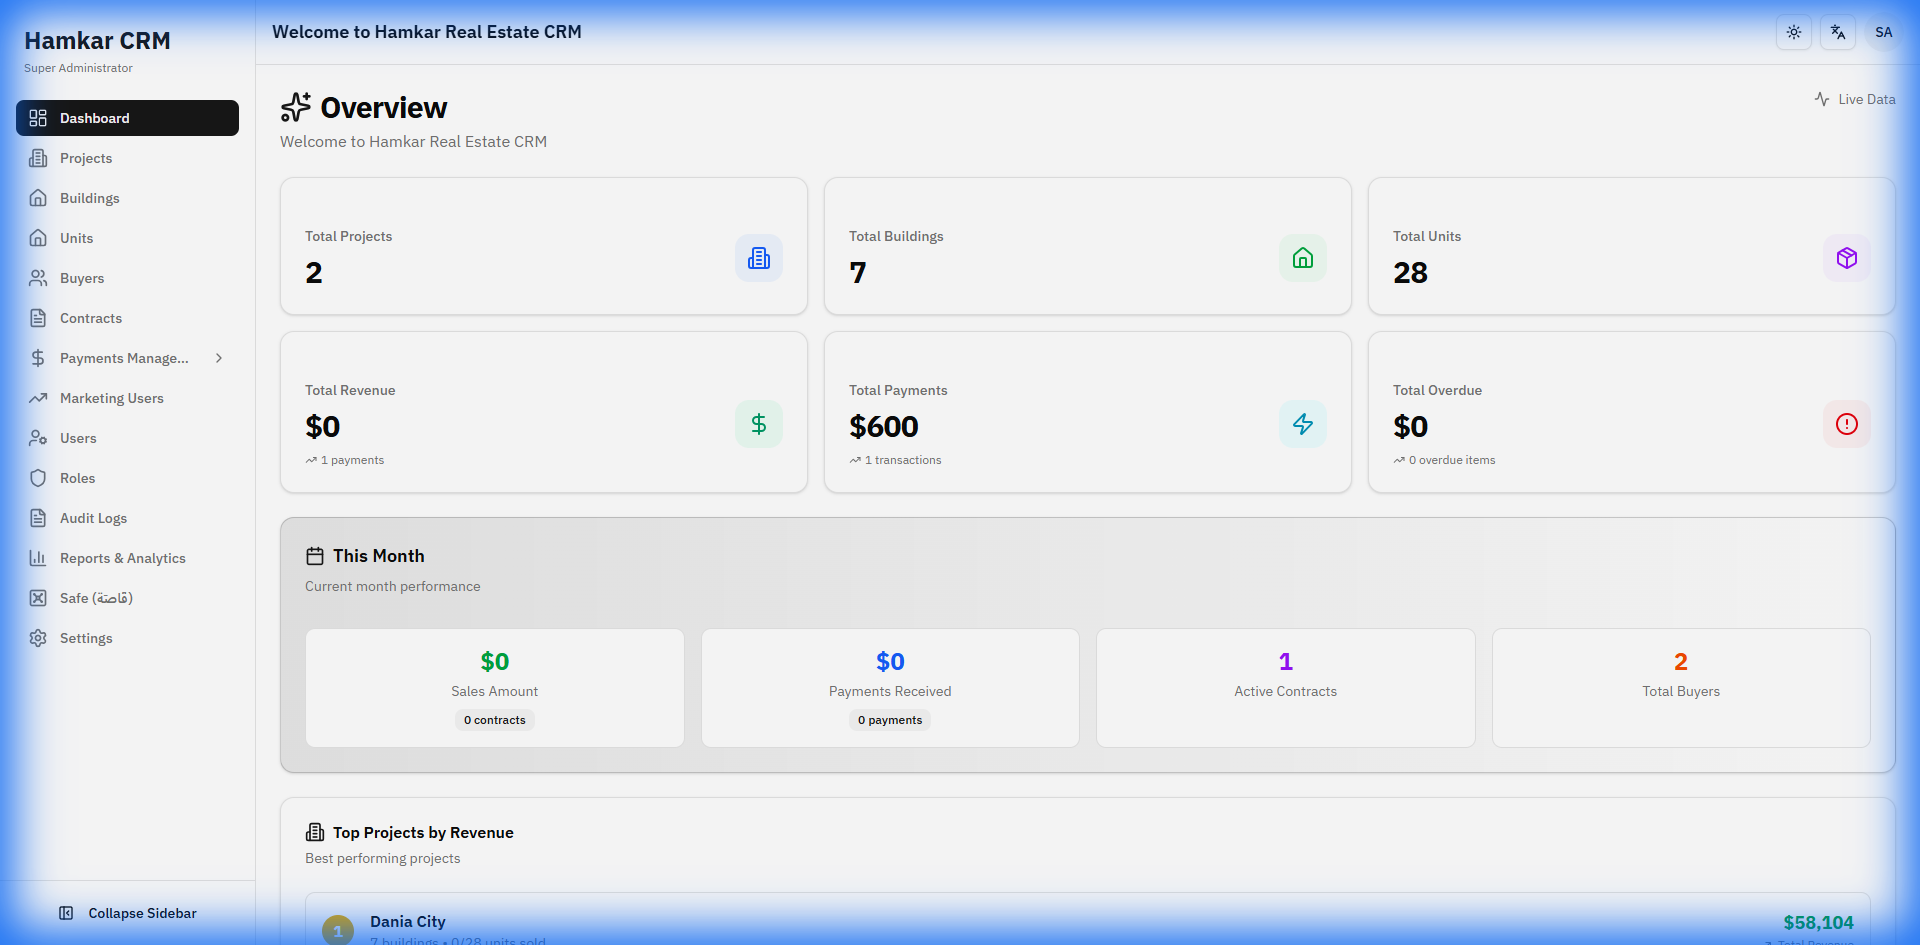Open the Buyers section
Screen dimensions: 1920x945
[127, 278]
